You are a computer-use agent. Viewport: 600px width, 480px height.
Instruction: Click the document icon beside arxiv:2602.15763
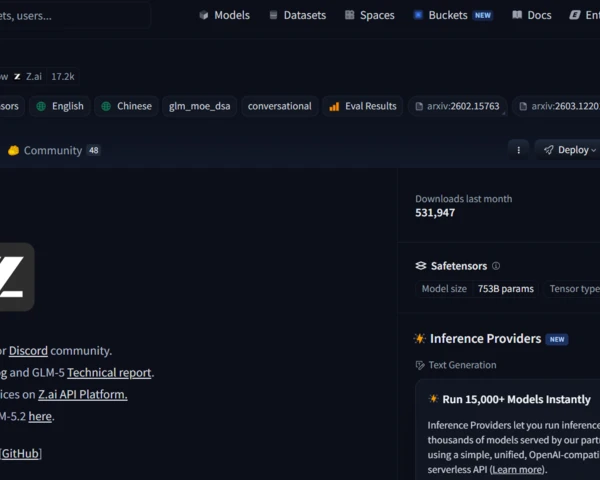pos(419,106)
